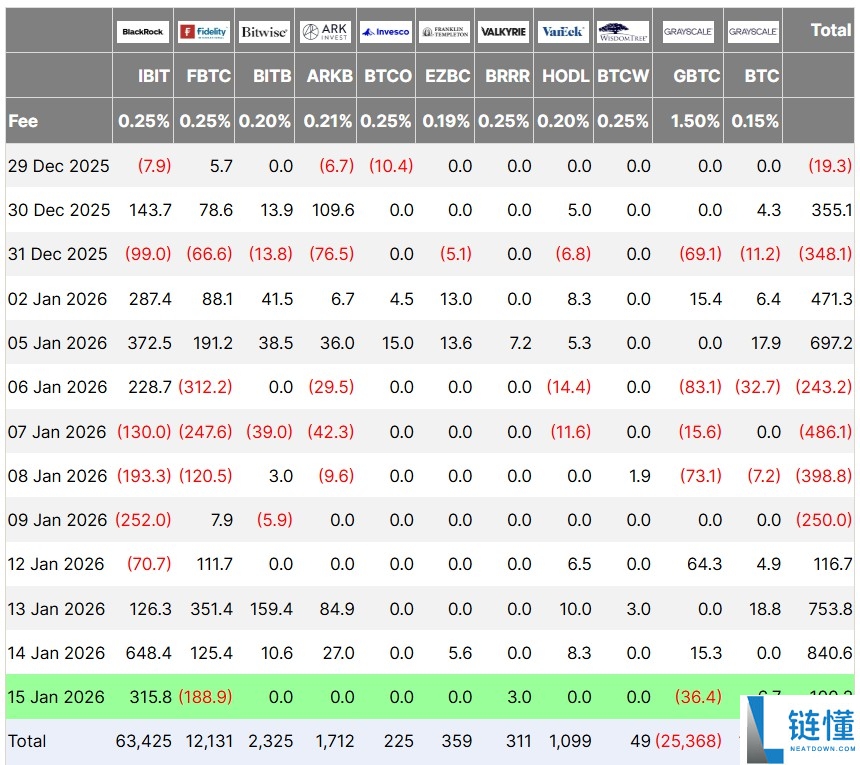This screenshot has width=860, height=765.
Task: Select the ARK Invest logo
Action: click(x=325, y=32)
